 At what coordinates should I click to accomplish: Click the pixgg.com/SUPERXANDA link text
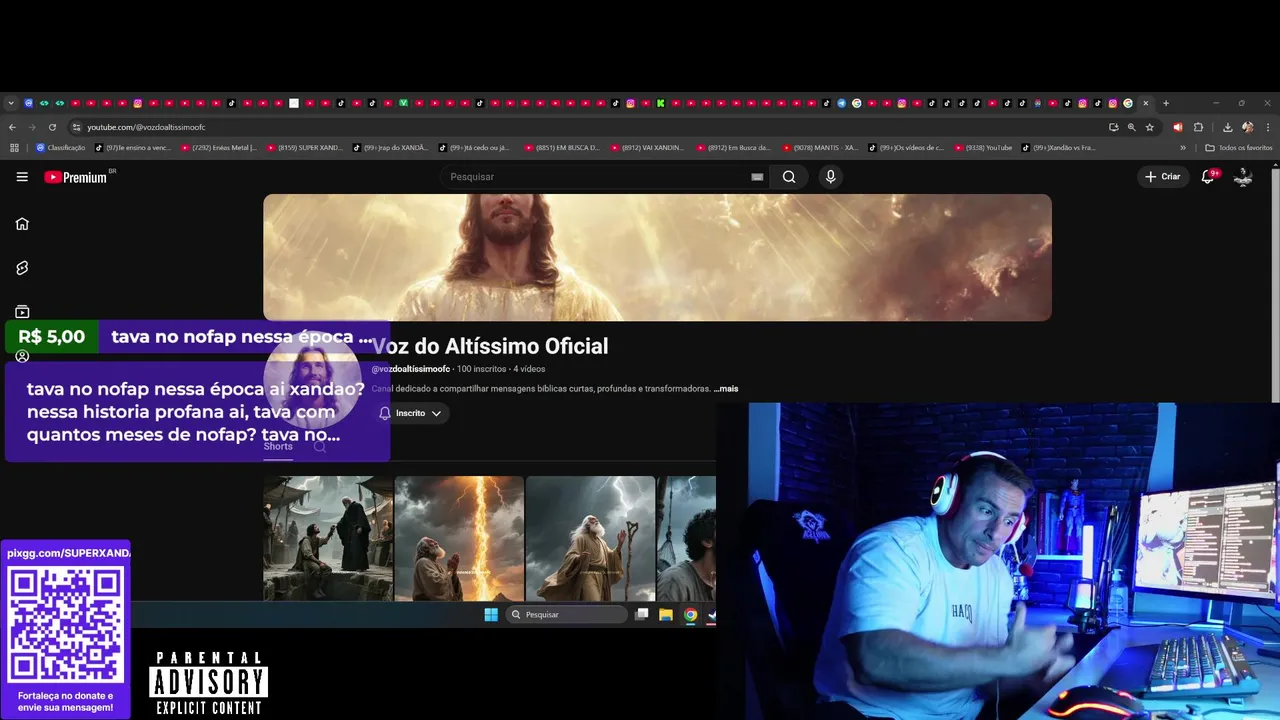coord(68,553)
